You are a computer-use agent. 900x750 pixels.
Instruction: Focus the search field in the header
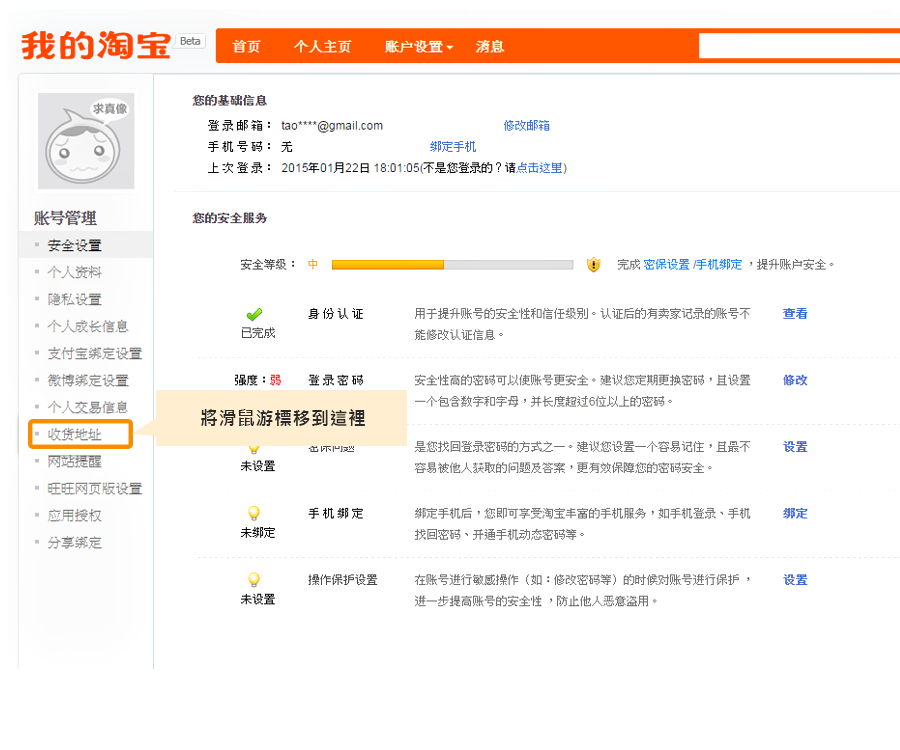799,46
